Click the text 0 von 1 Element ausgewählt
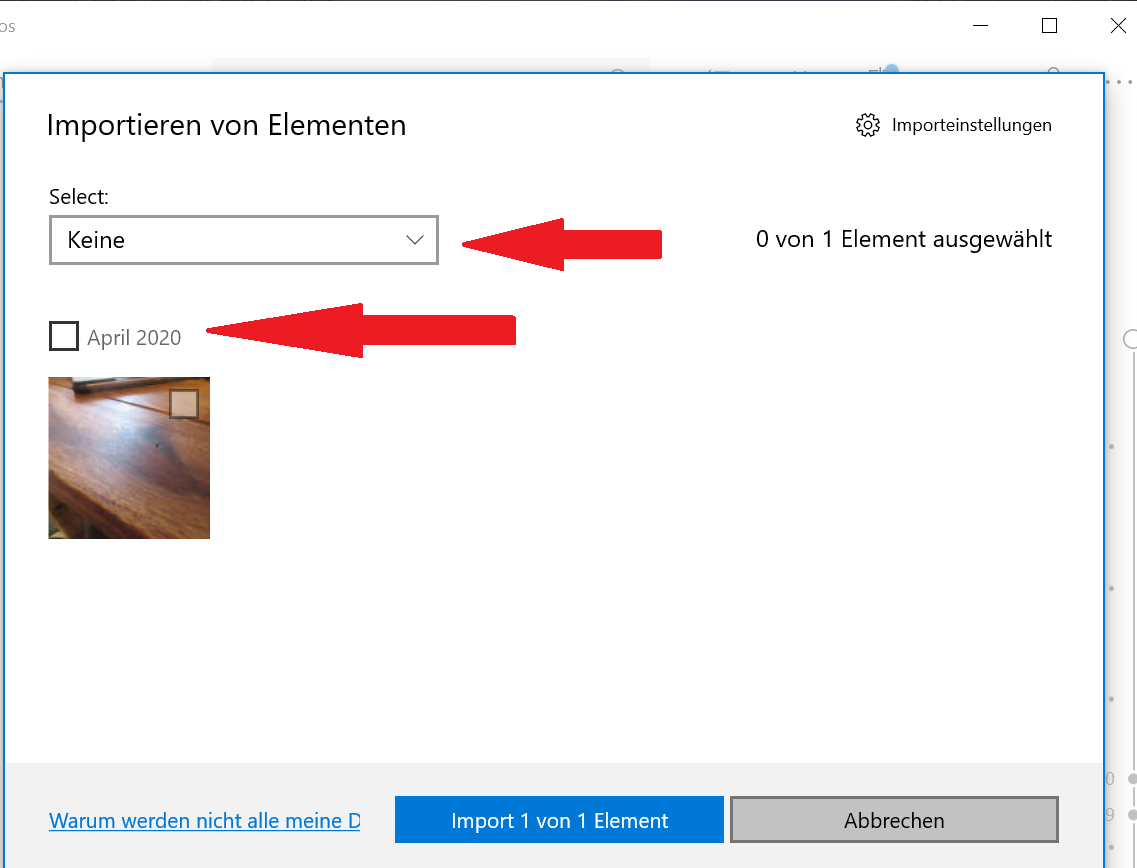The width and height of the screenshot is (1137, 868). (904, 239)
